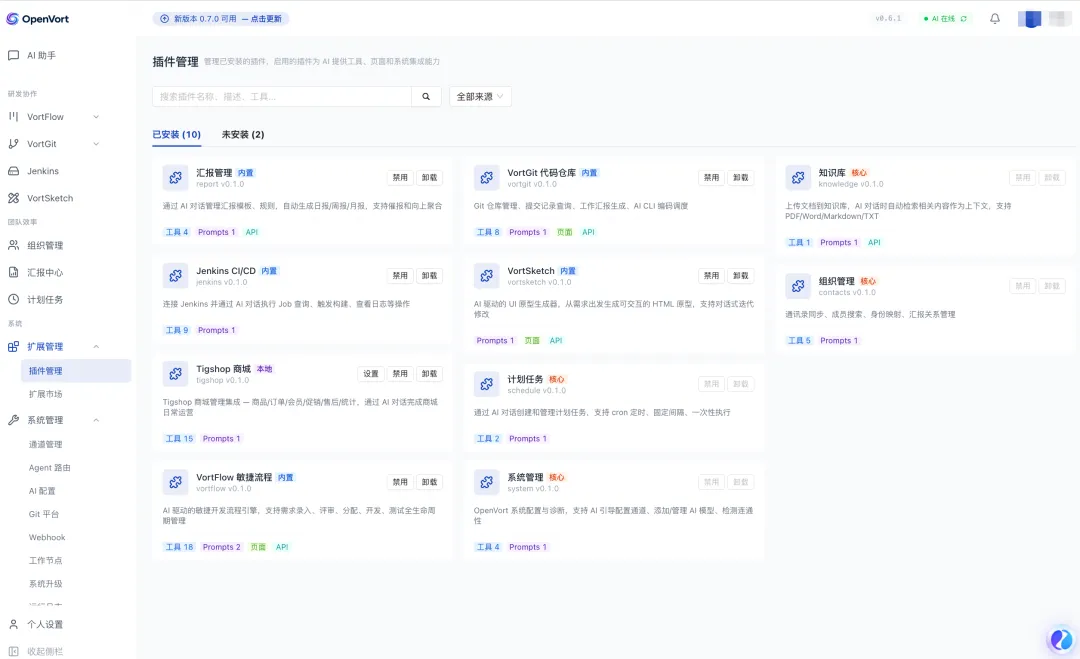
Task: Click the 知识库 plugin puzzle icon
Action: click(x=798, y=178)
